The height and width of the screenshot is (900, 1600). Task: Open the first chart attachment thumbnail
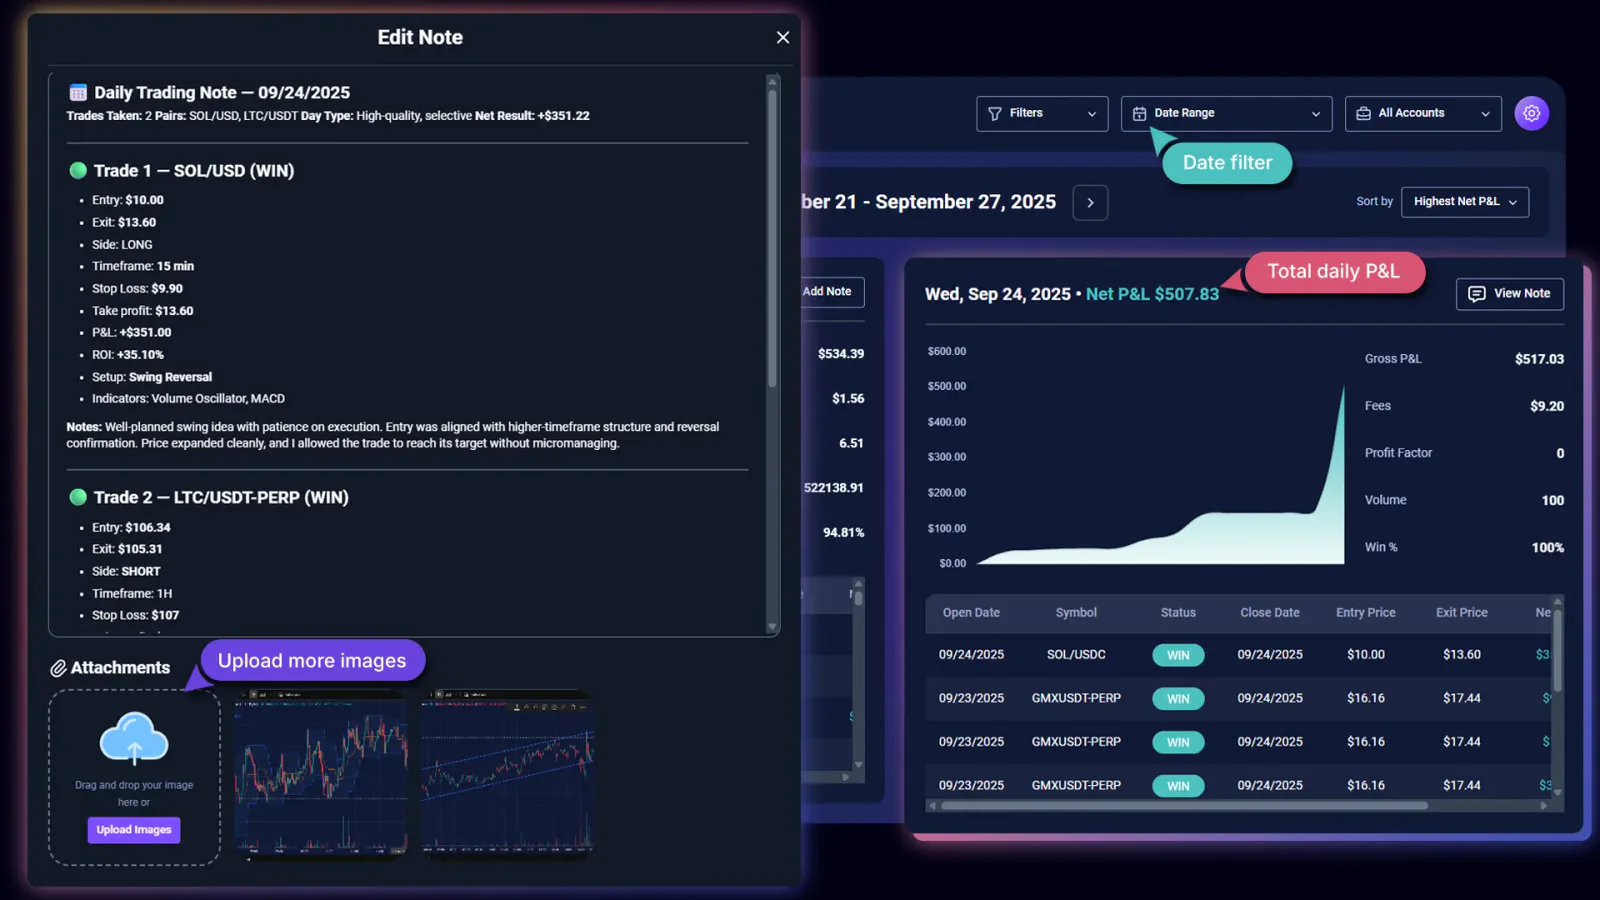point(320,772)
